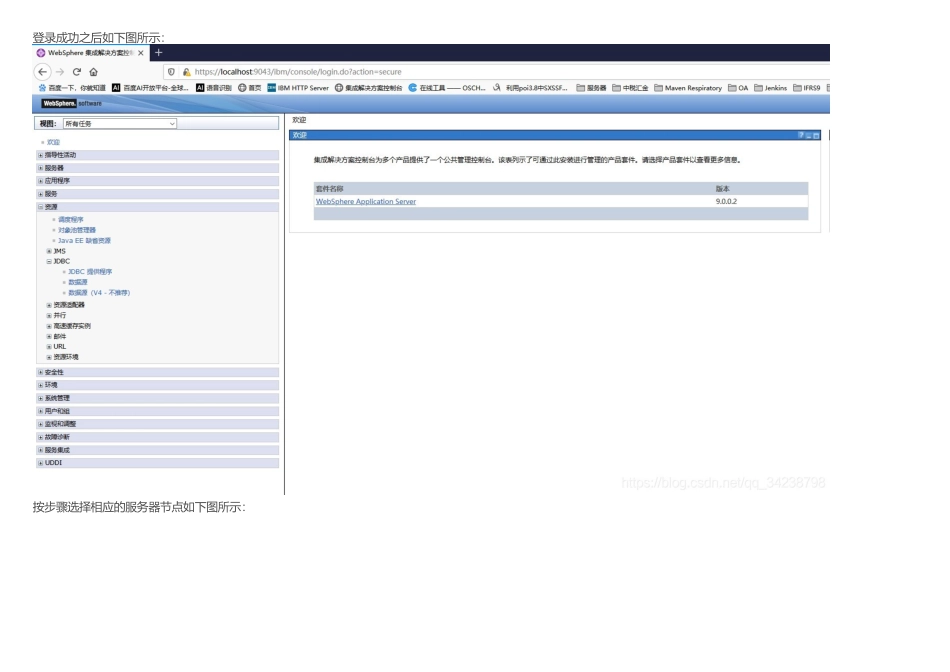Open the 百度AI开放平台 bookmark
The width and height of the screenshot is (950, 672).
(150, 88)
